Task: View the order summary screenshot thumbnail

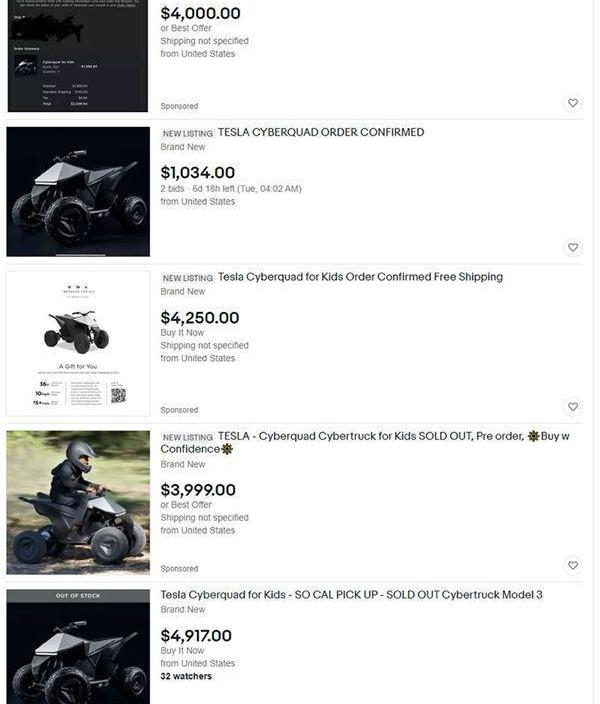Action: (78, 56)
